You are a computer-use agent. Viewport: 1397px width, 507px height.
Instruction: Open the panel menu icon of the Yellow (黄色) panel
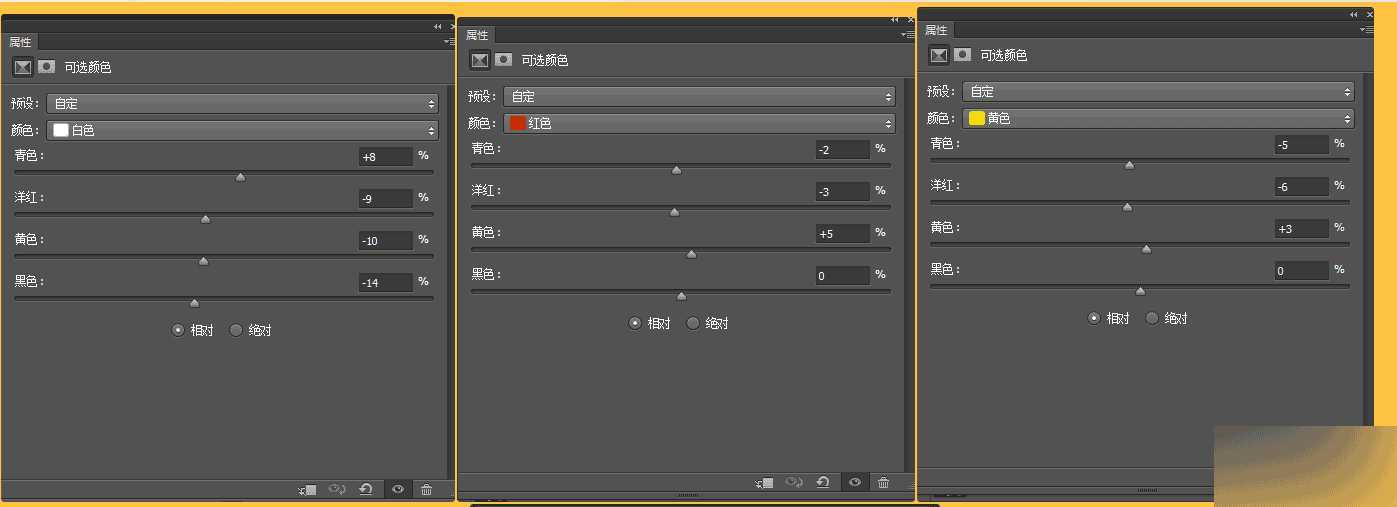[1366, 30]
